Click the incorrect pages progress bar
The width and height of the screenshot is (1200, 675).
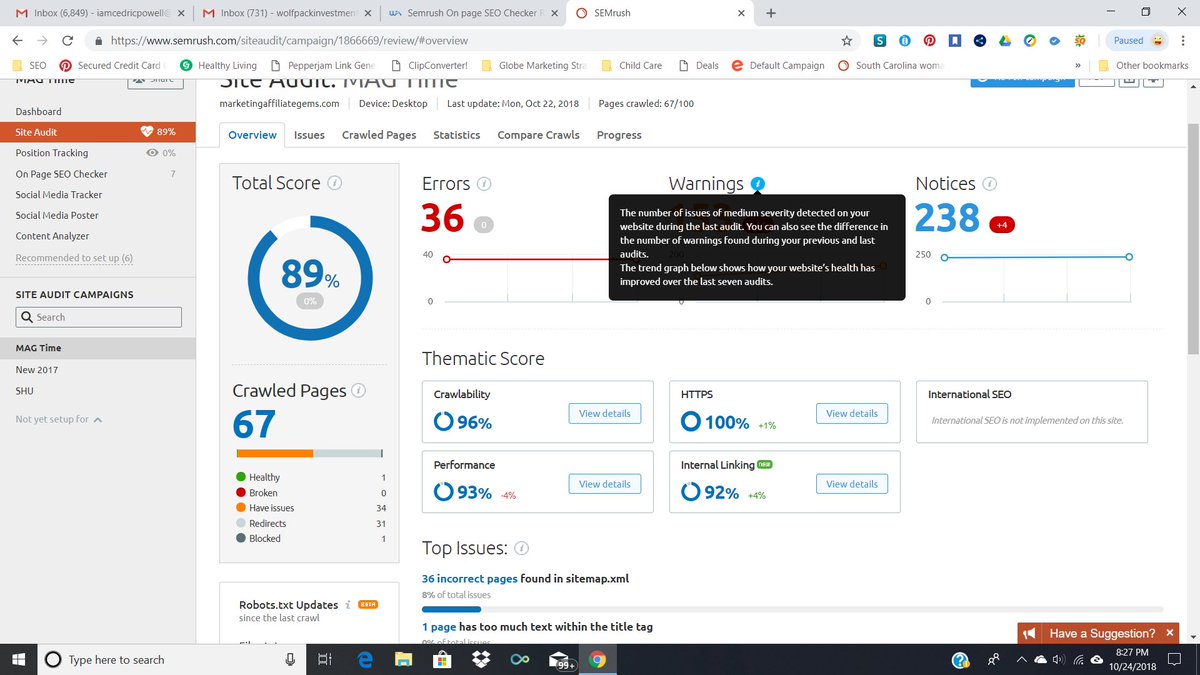(792, 608)
